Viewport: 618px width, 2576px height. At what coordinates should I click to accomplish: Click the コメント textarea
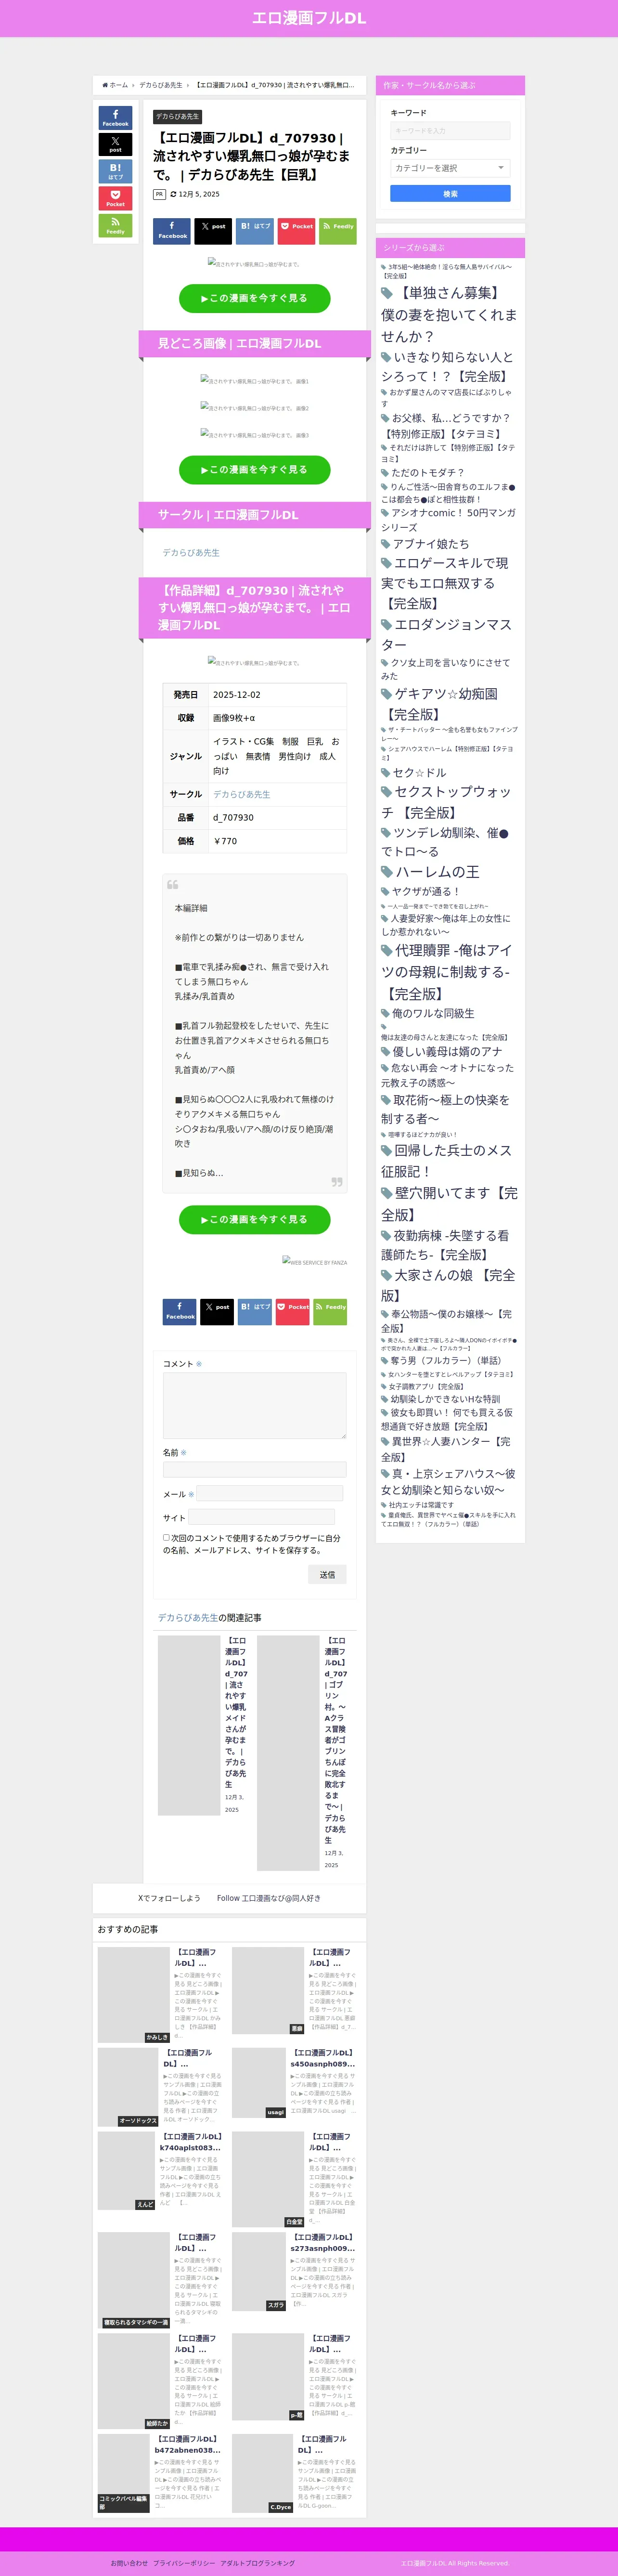(x=255, y=1406)
